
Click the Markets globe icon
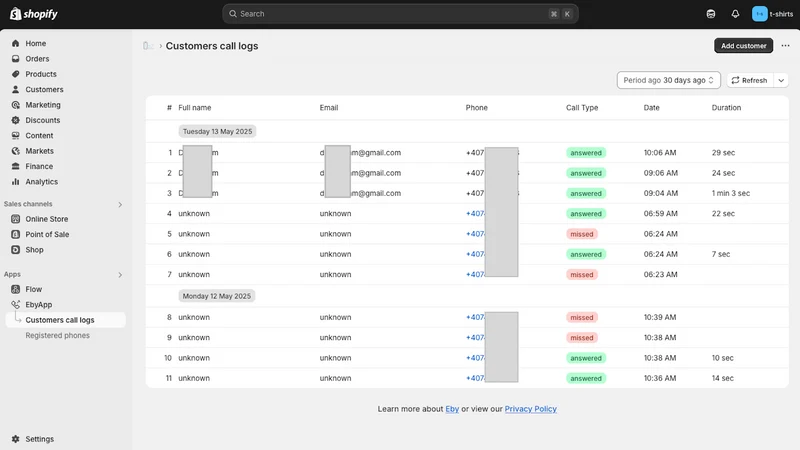click(x=15, y=151)
